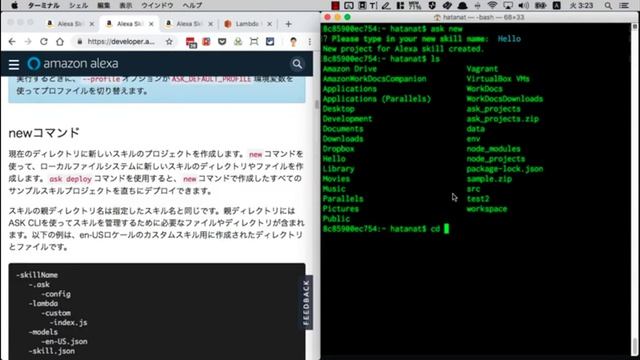
Task: Open Notification Center icon
Action: [x=624, y=5]
